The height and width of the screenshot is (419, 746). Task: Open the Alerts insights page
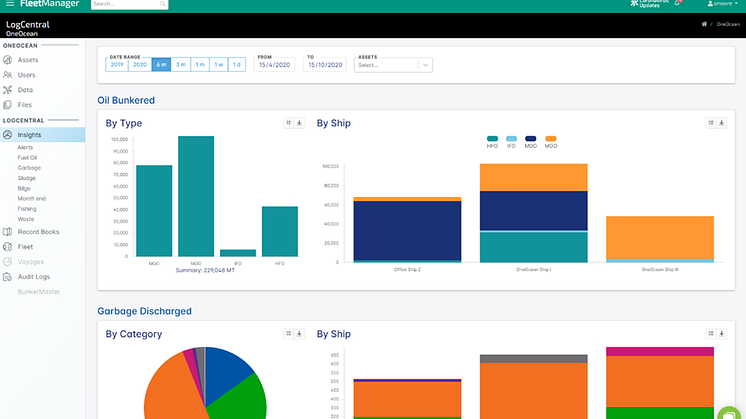(25, 147)
